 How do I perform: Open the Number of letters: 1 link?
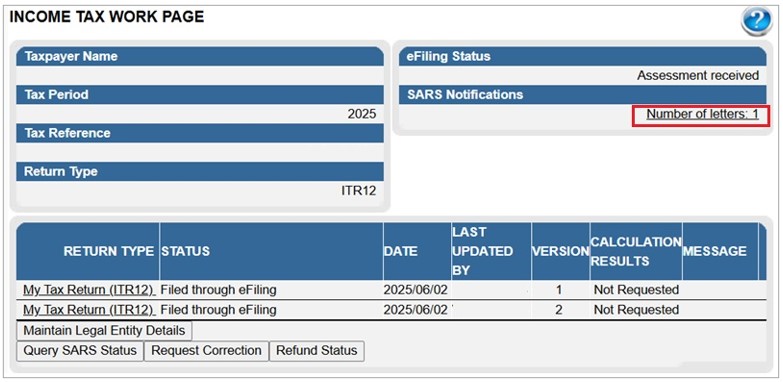click(703, 114)
